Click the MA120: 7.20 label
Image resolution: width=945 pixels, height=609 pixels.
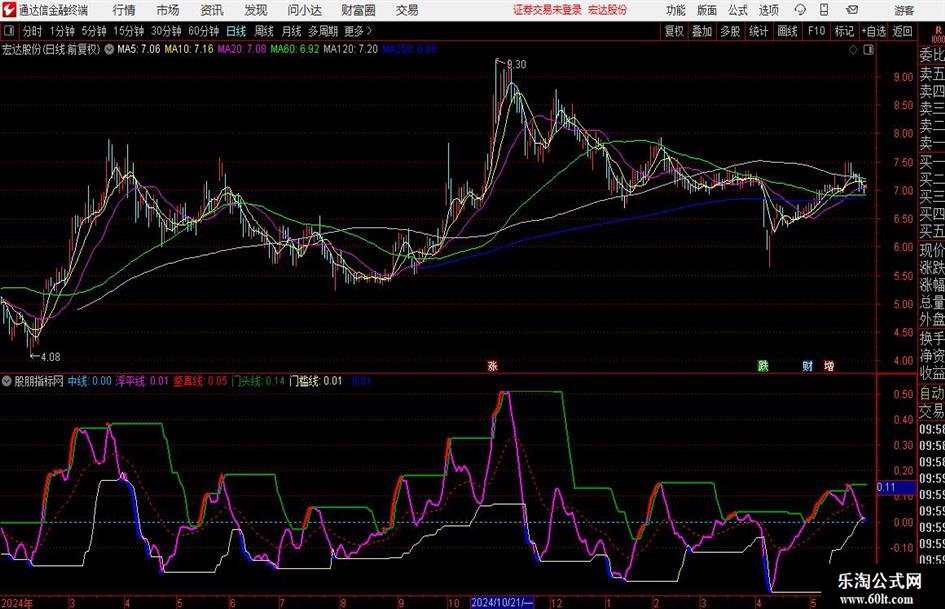[x=351, y=49]
